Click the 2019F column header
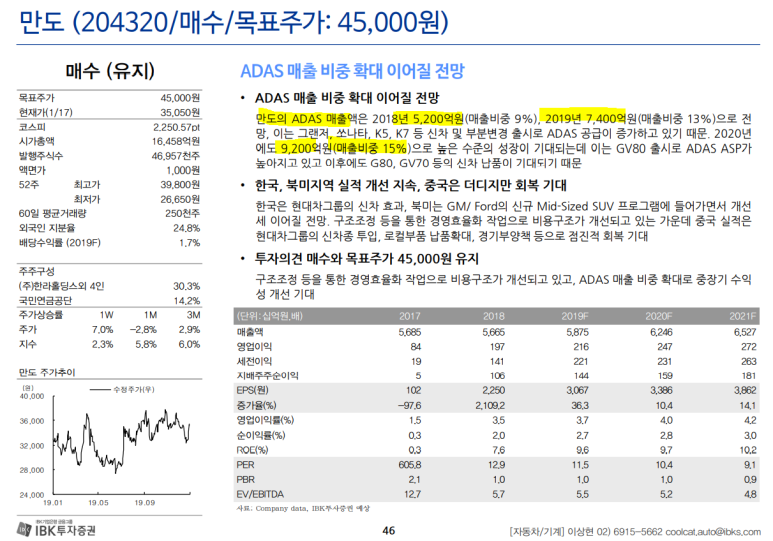This screenshot has height=541, width=773. click(x=575, y=316)
